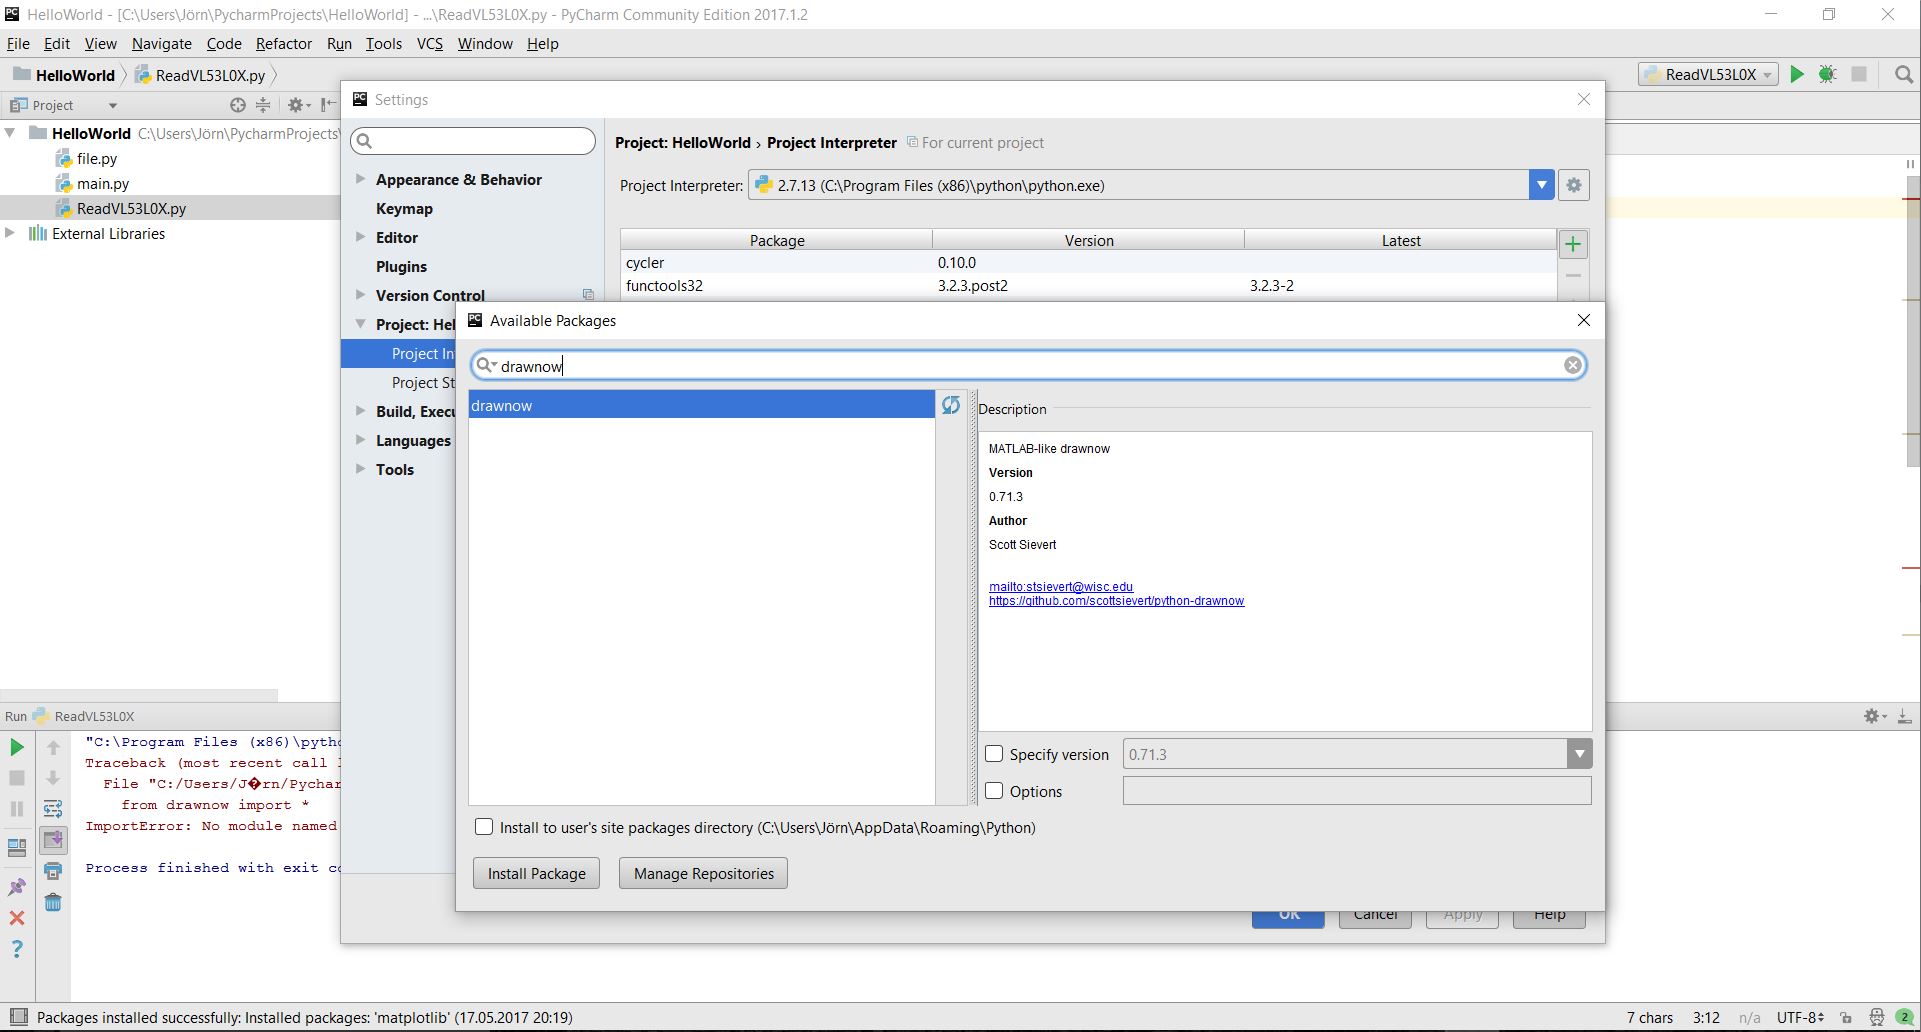This screenshot has width=1921, height=1032.
Task: Move up the stack trace
Action: coord(53,747)
